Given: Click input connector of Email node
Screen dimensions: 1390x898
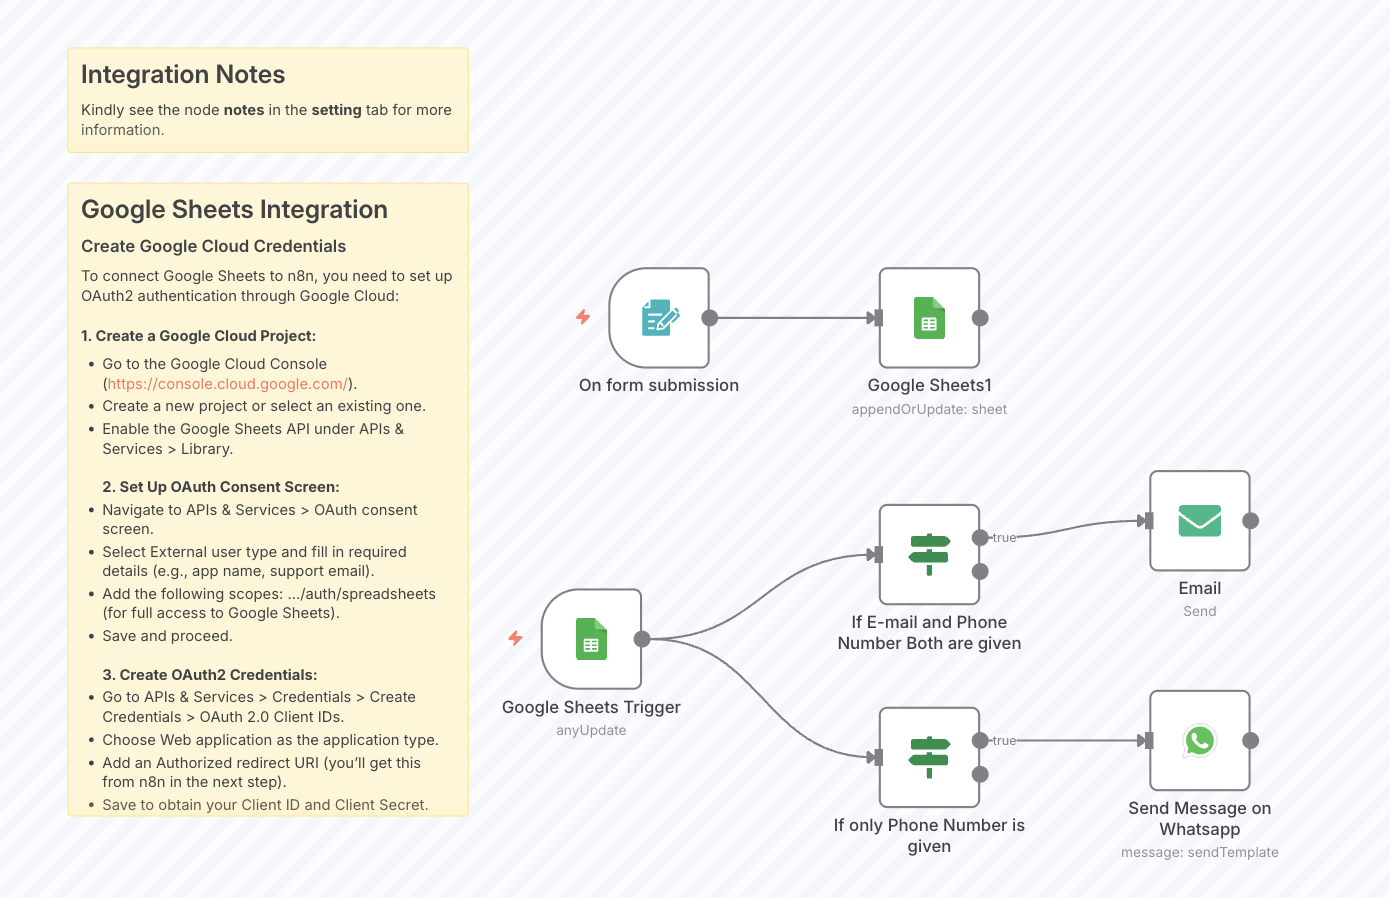Looking at the screenshot, I should tap(1148, 521).
